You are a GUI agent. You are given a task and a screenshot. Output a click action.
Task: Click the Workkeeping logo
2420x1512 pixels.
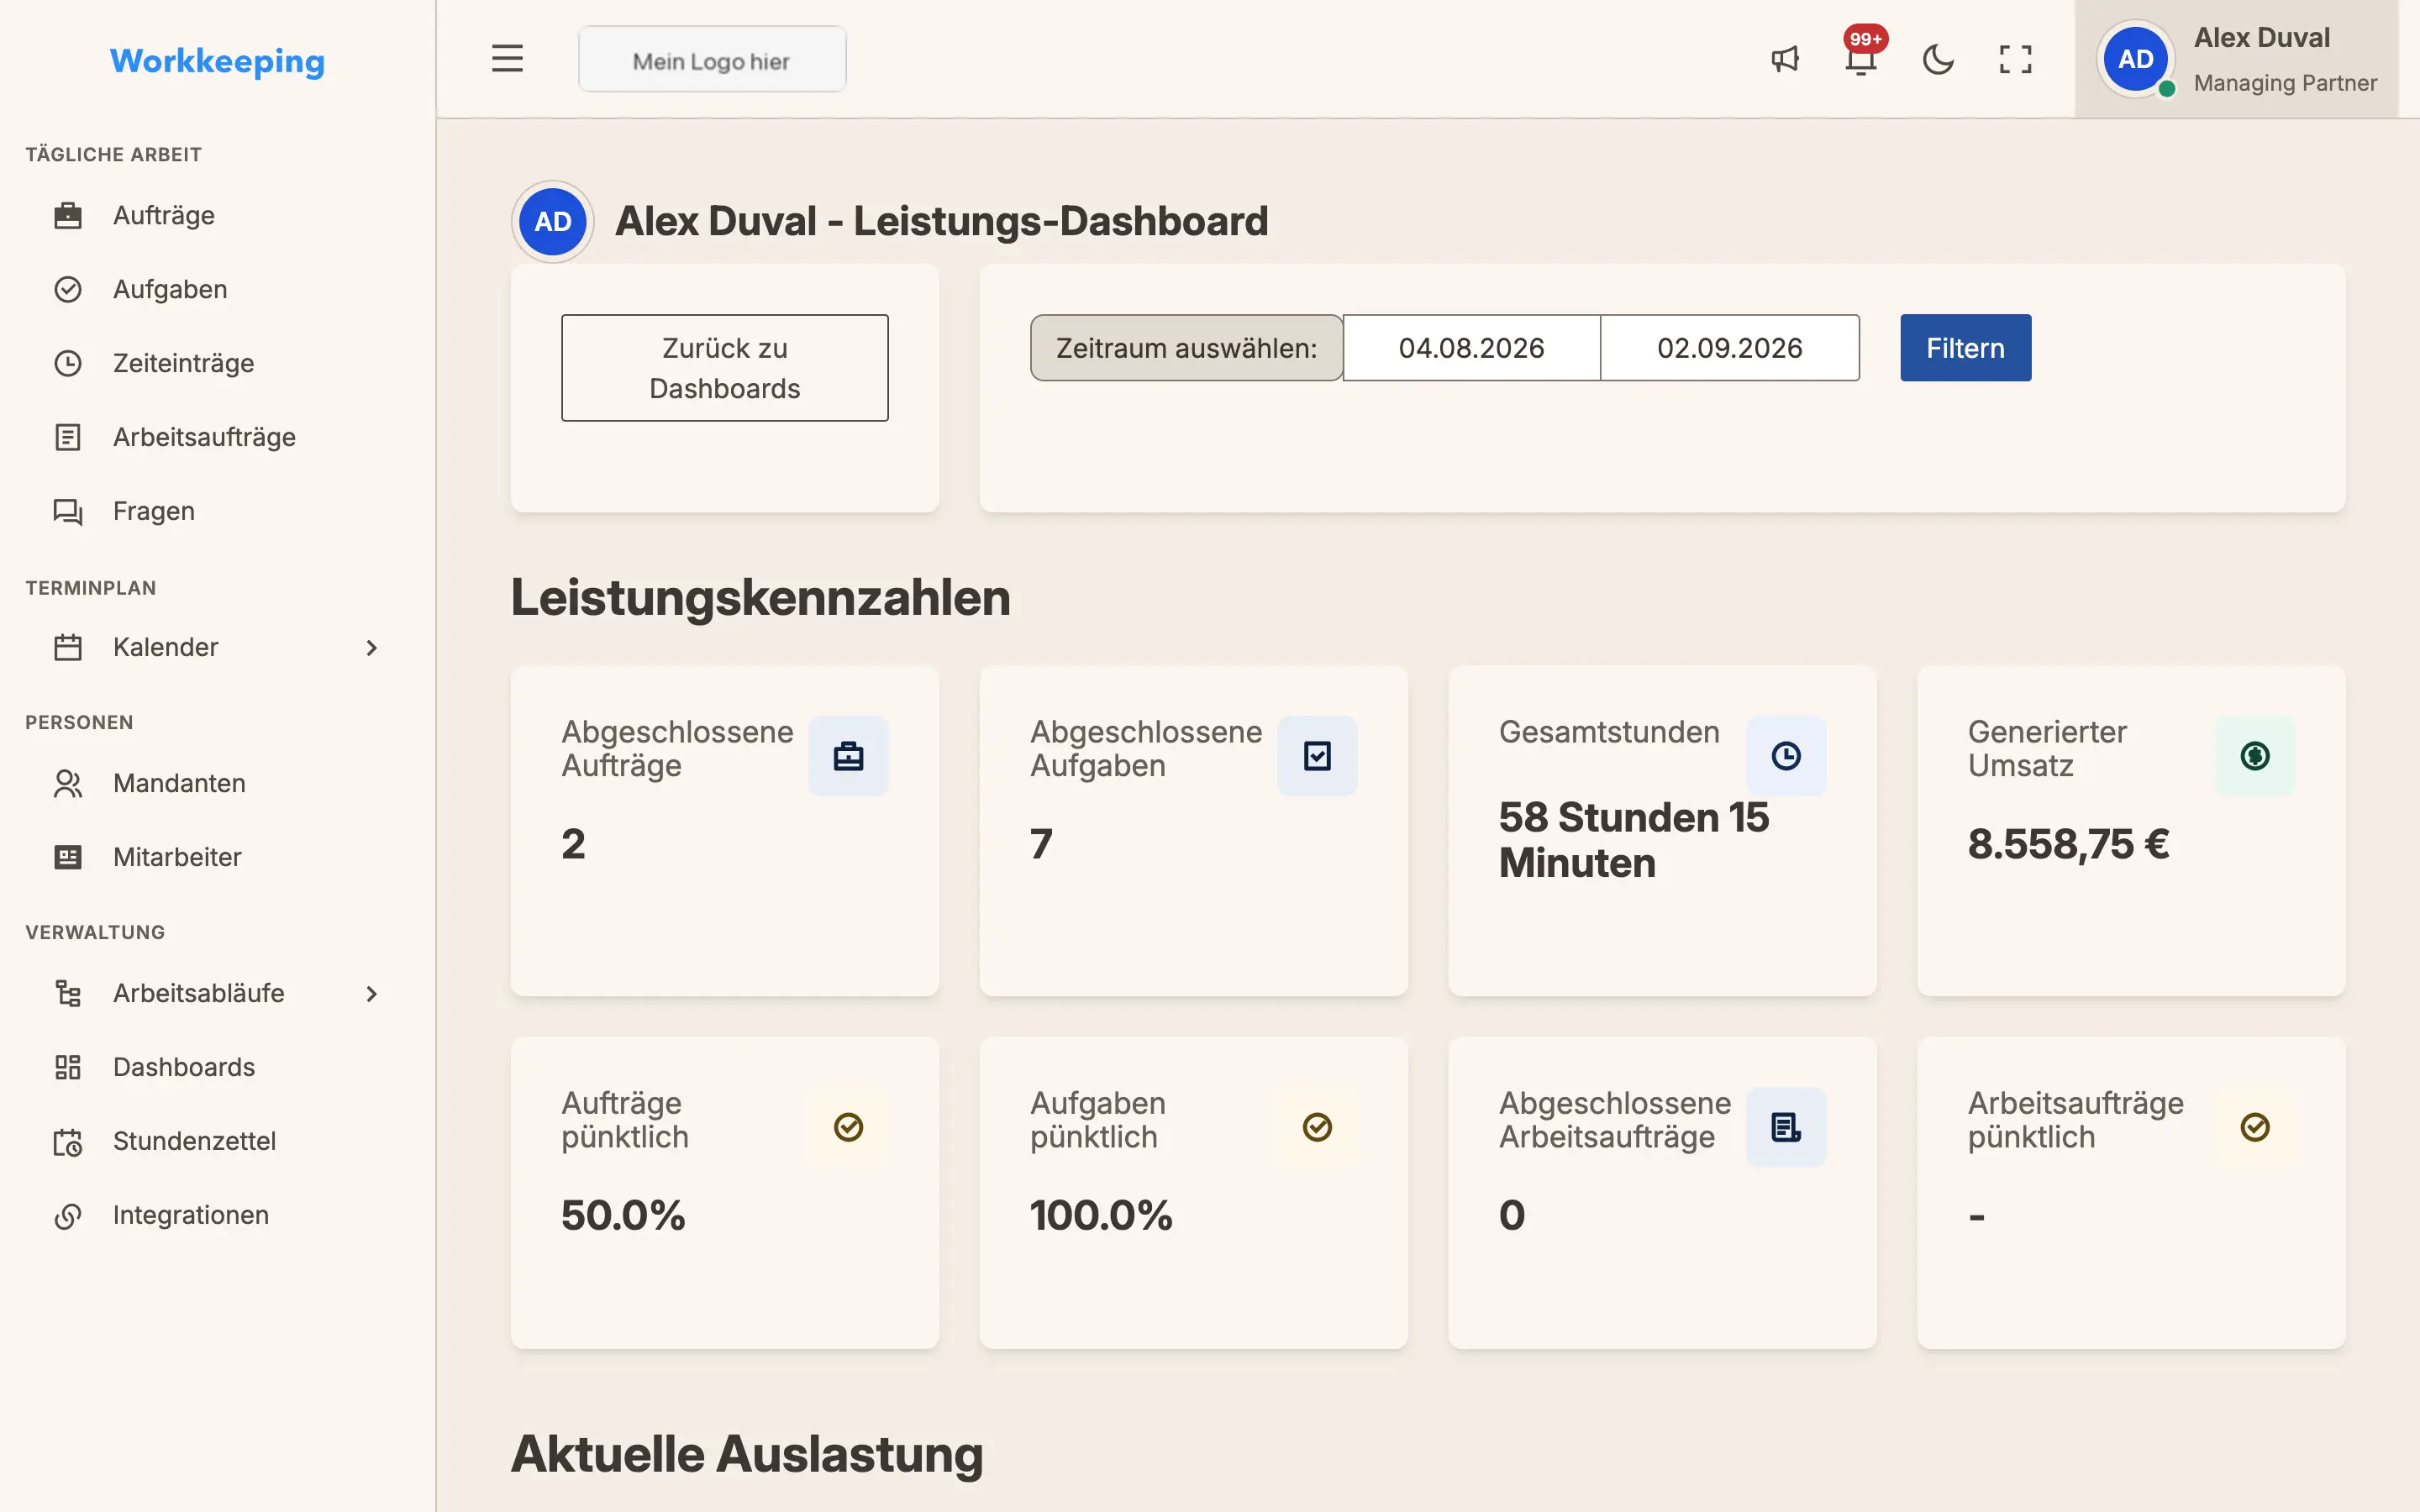pos(217,61)
